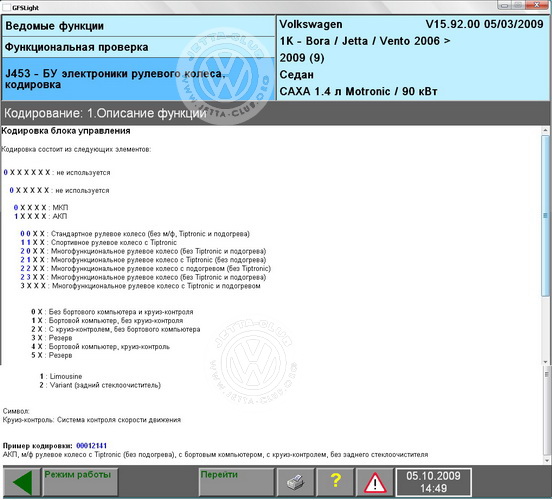Select the Функциональная проверка row

coord(138,47)
